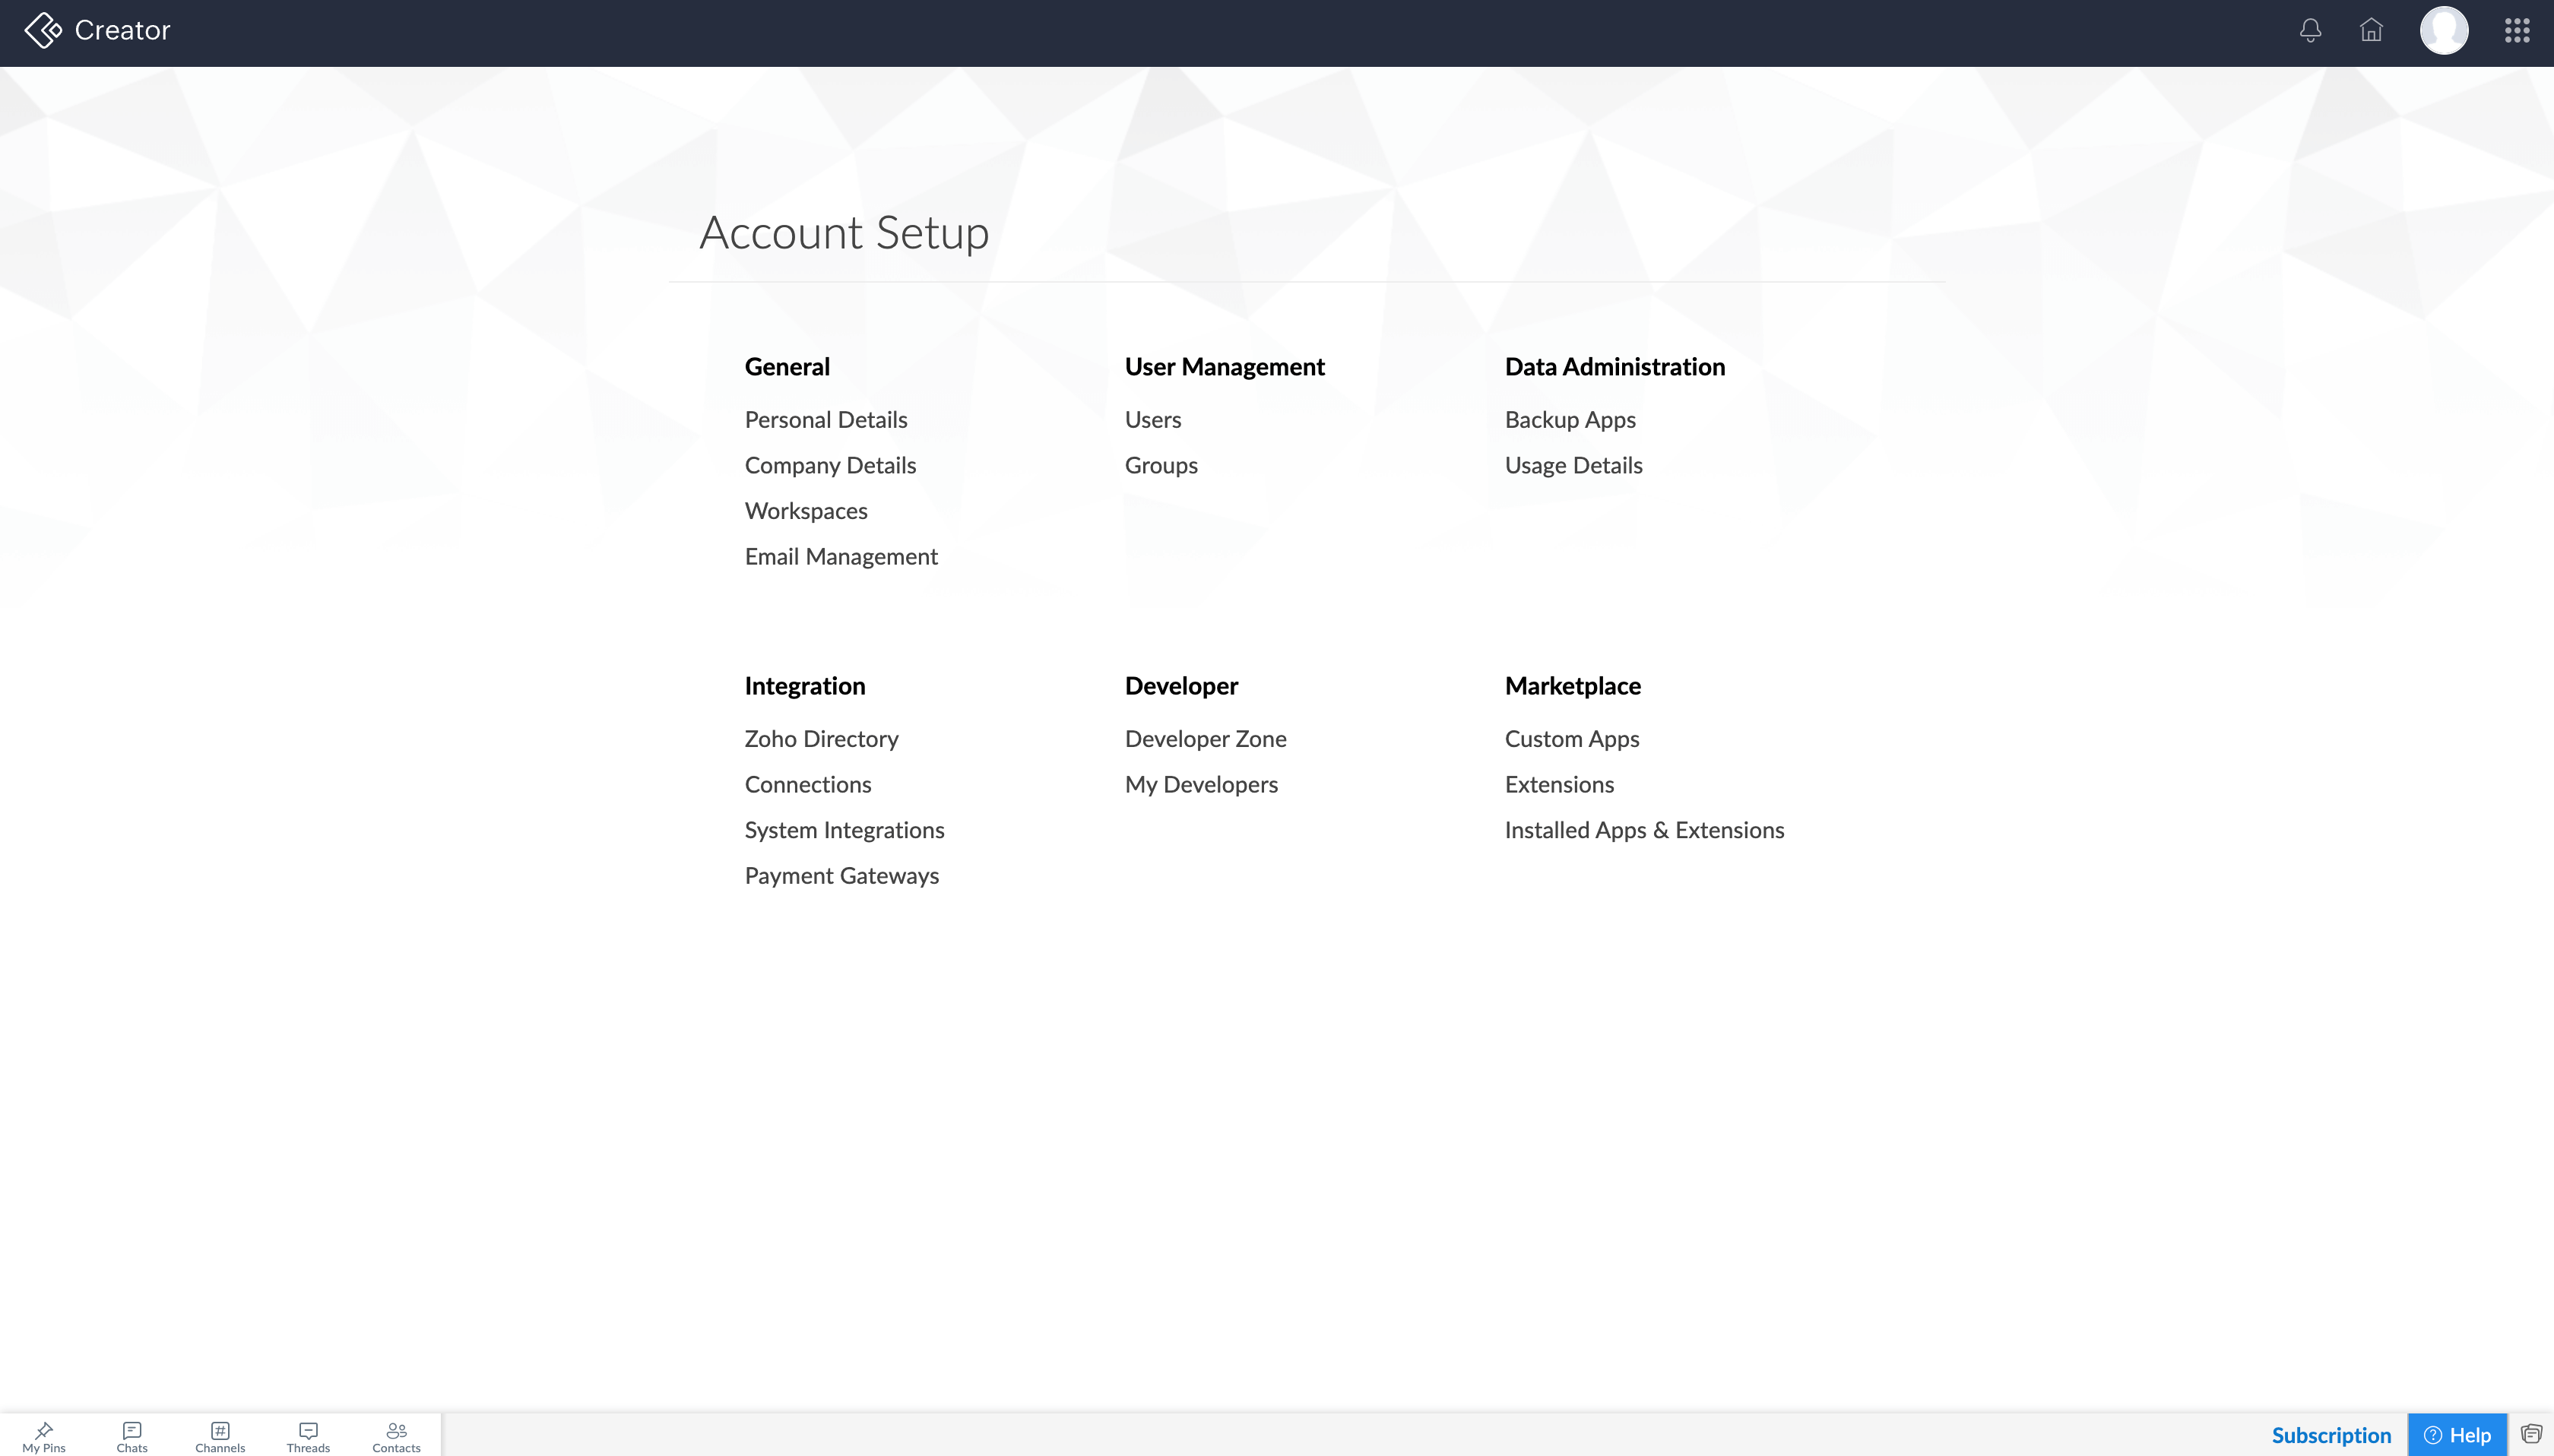Go to Users under User Management
The image size is (2554, 1456).
click(x=1153, y=420)
